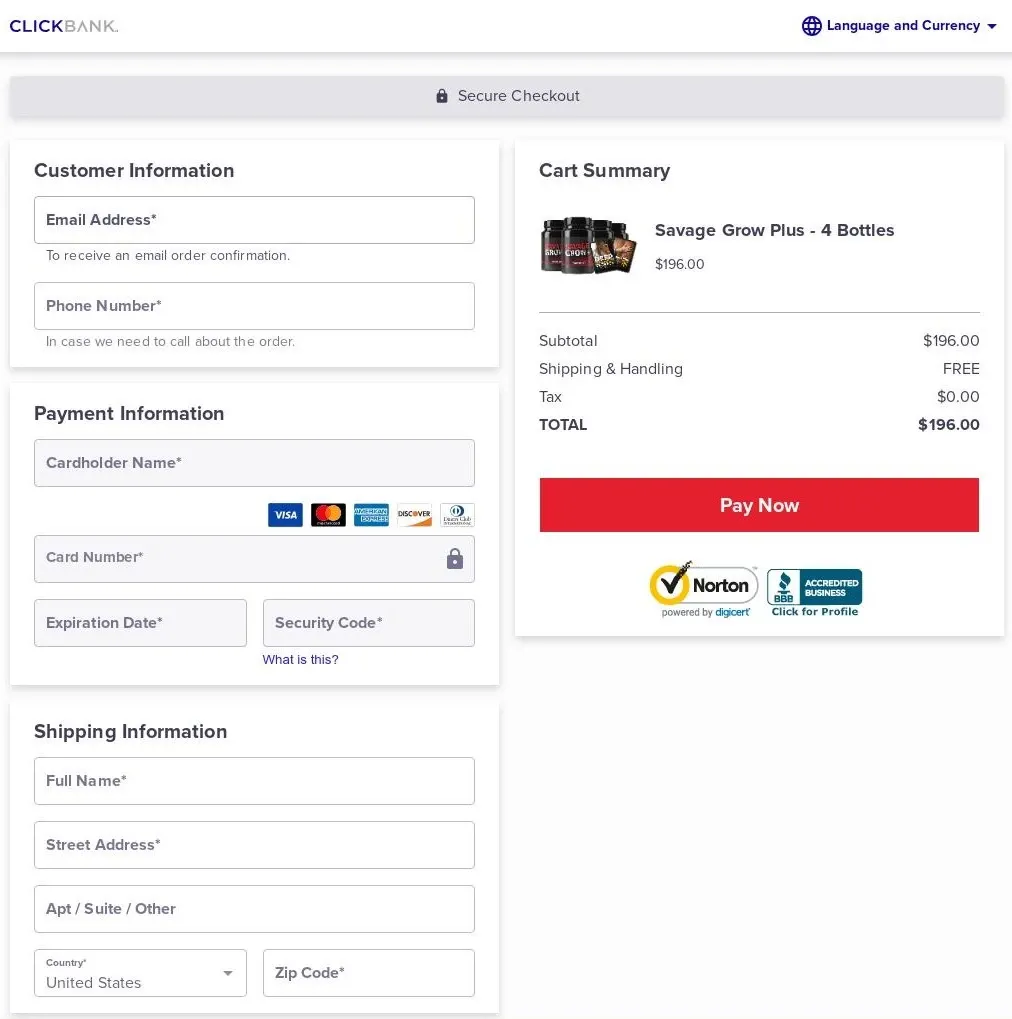This screenshot has height=1019, width=1012.
Task: Expand the Country dropdown
Action: pyautogui.click(x=140, y=973)
